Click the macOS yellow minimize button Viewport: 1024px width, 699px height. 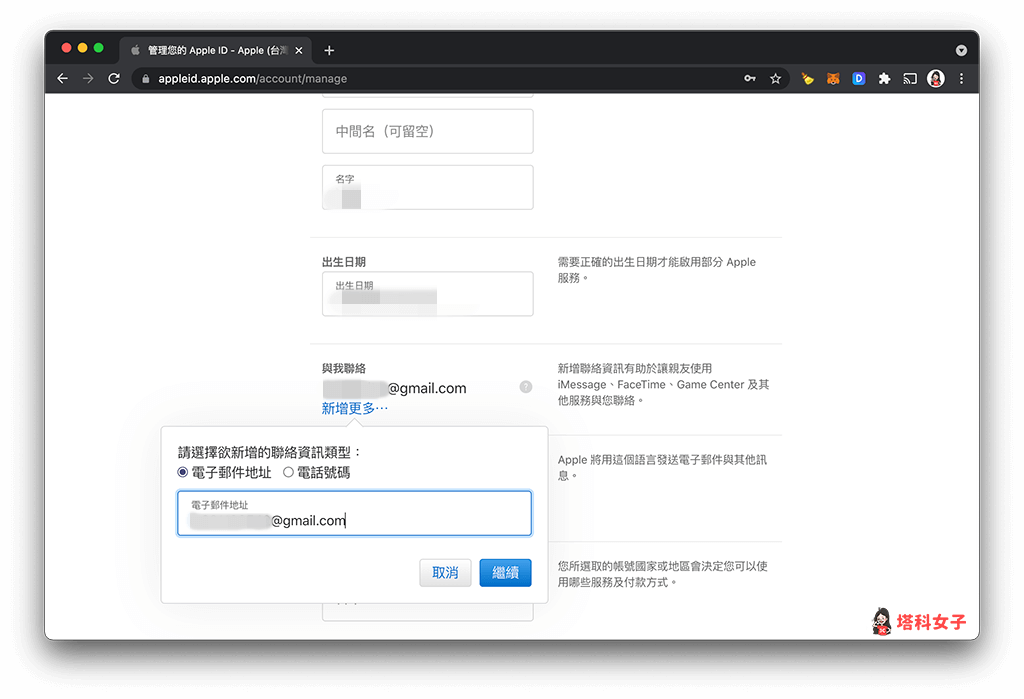click(x=82, y=48)
